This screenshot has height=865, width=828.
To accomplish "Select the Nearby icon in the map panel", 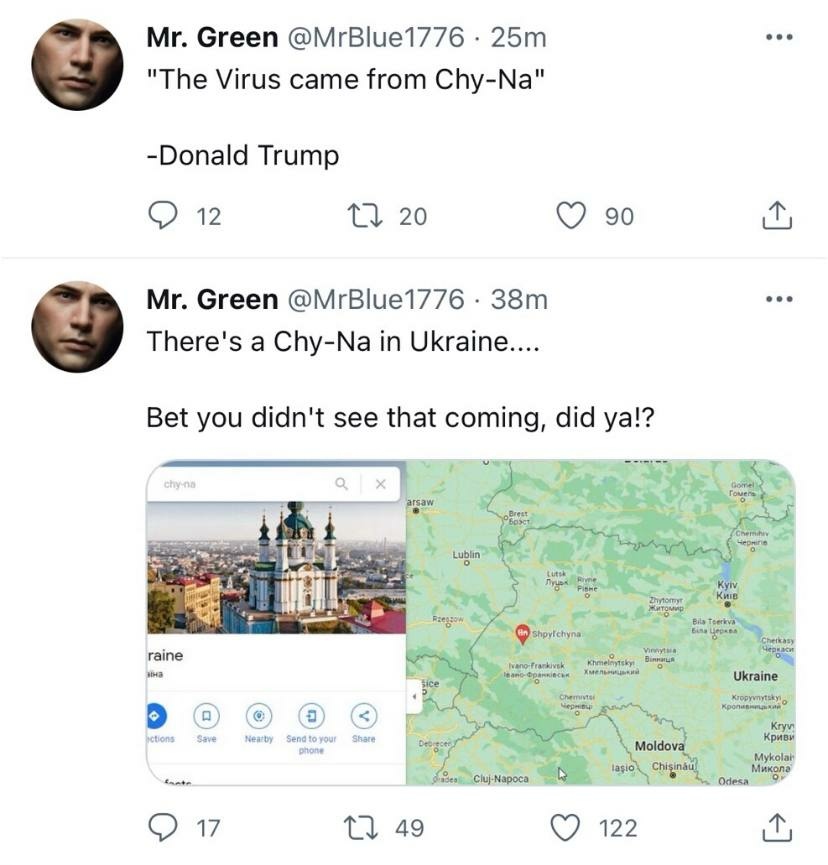I will 259,716.
